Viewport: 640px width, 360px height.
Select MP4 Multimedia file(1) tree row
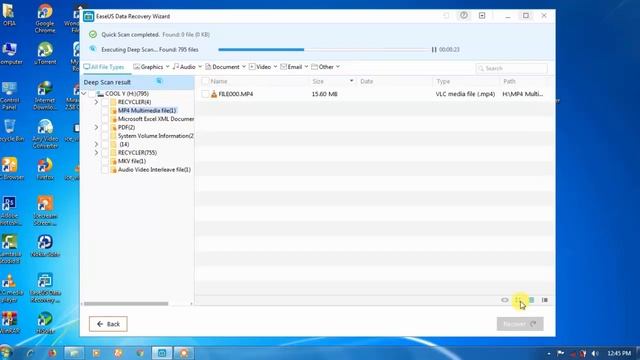[147, 111]
